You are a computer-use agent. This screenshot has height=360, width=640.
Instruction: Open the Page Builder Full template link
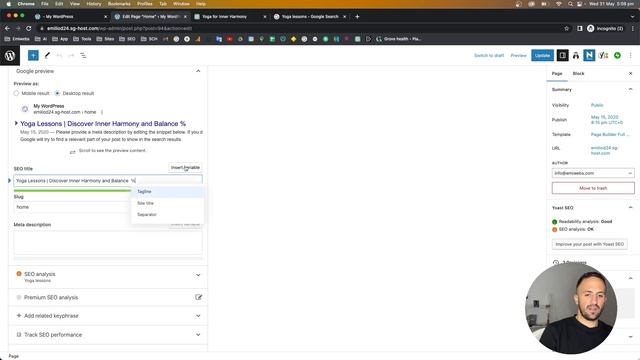pos(610,134)
